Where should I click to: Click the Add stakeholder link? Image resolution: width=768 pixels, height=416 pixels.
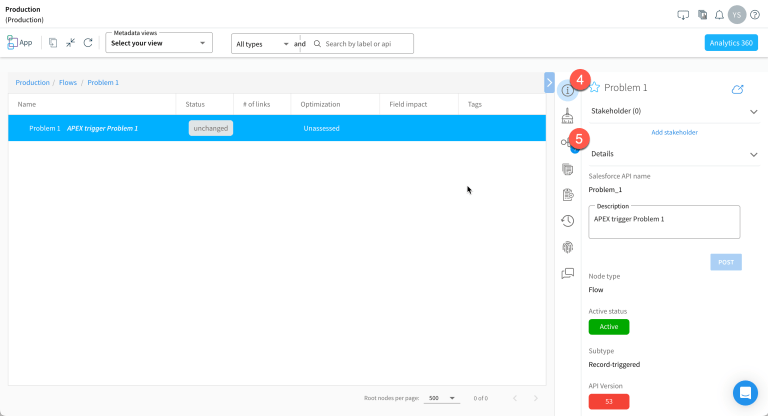[x=674, y=132]
